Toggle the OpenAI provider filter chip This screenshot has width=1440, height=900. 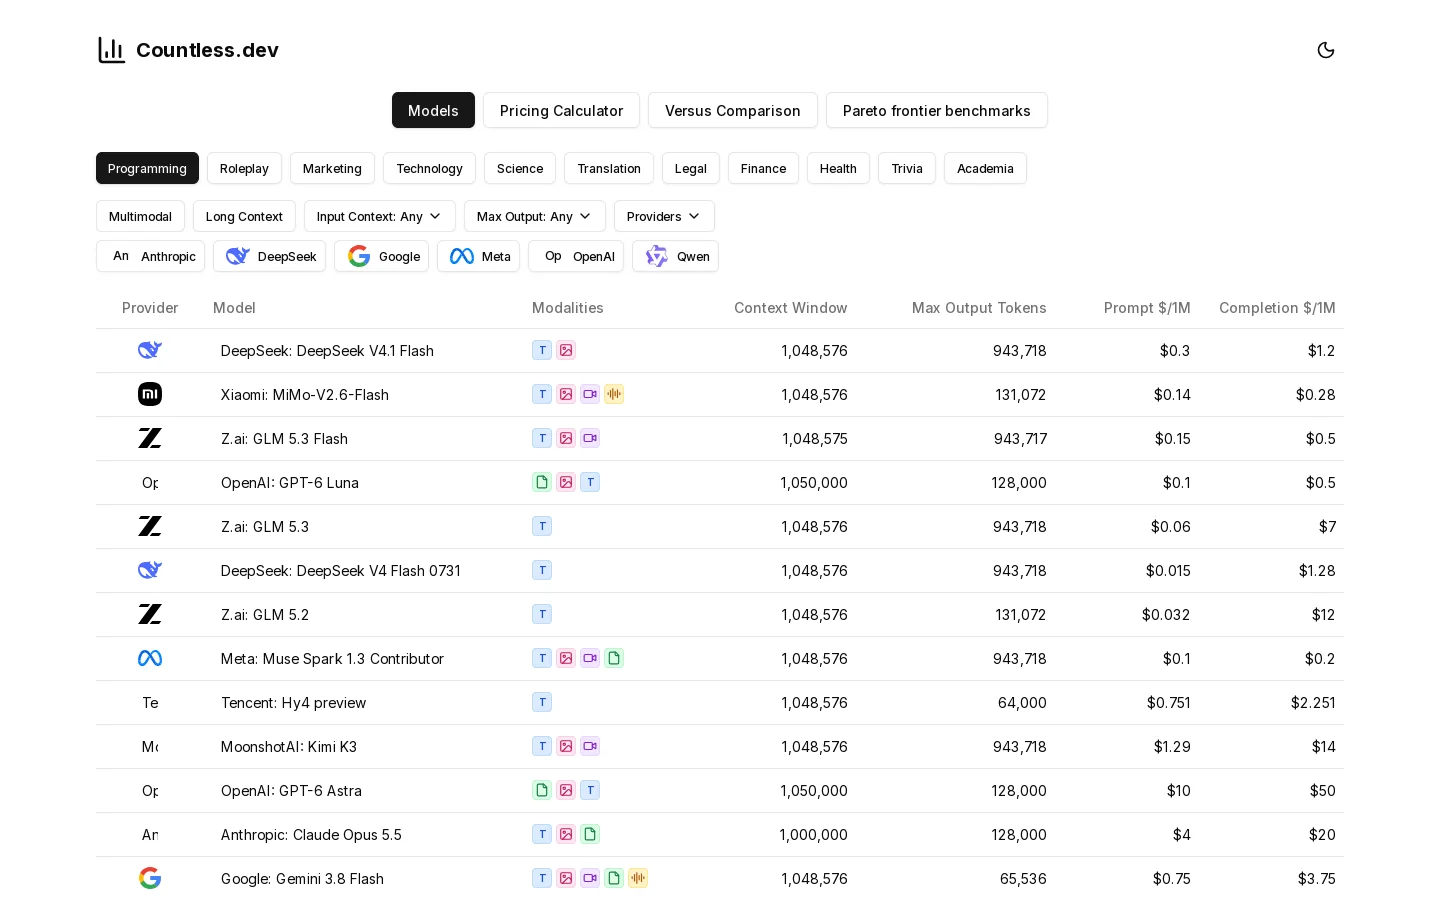(576, 256)
